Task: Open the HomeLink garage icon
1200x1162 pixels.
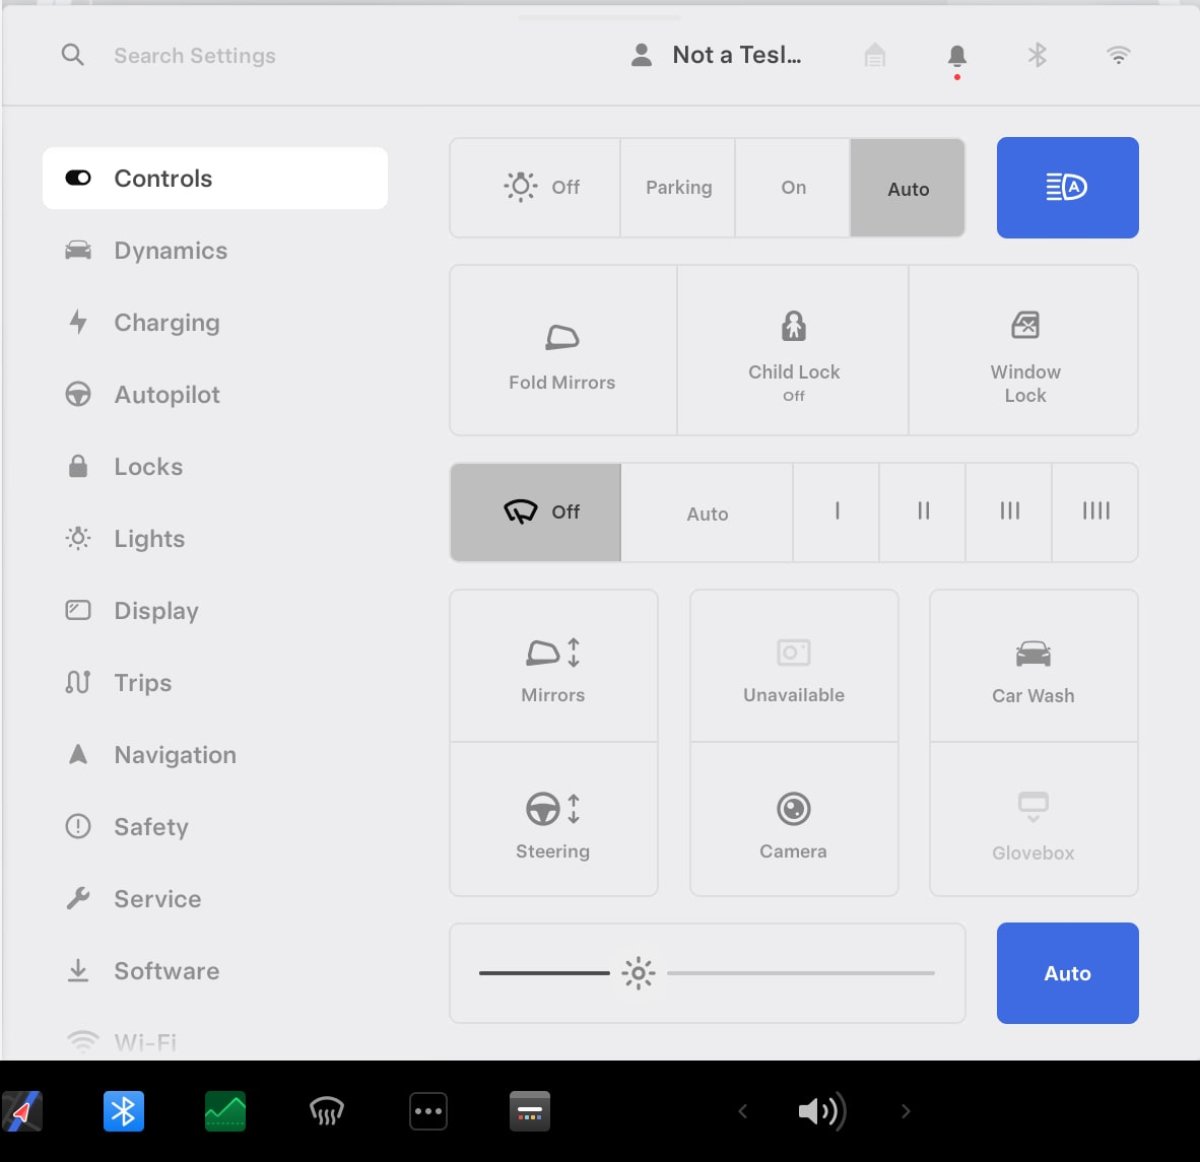Action: pyautogui.click(x=875, y=55)
